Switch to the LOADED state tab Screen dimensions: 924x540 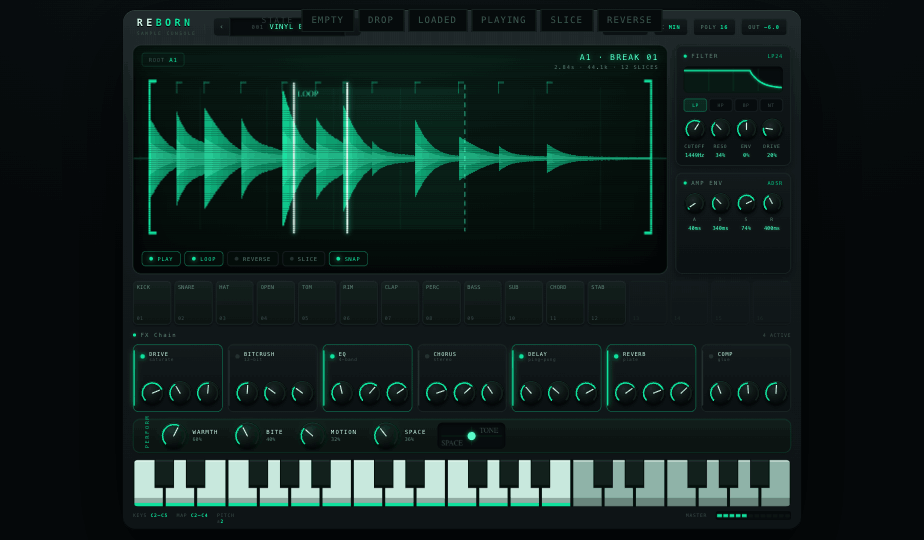(437, 19)
